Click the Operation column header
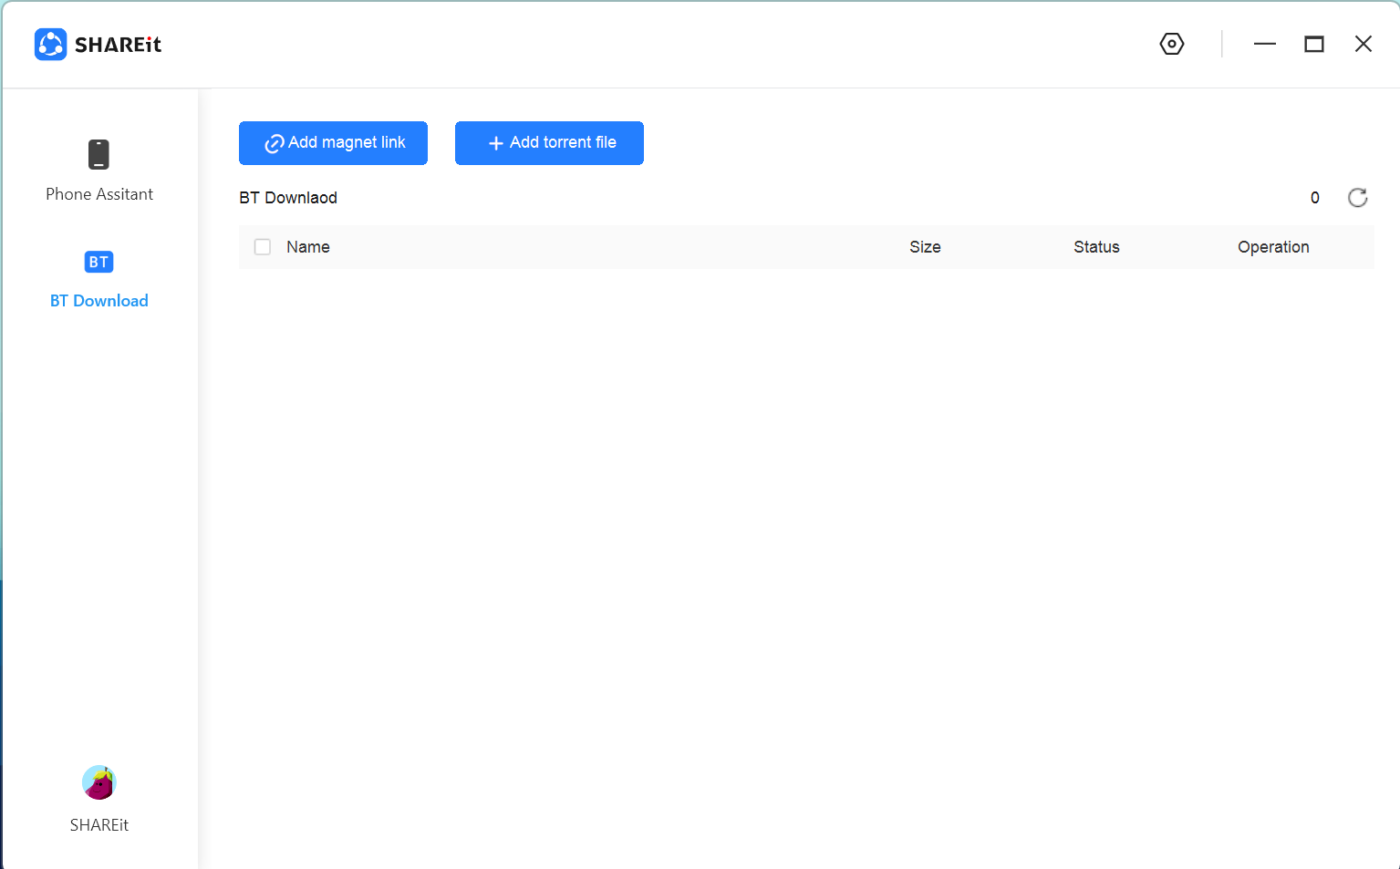This screenshot has height=869, width=1400. click(x=1273, y=246)
